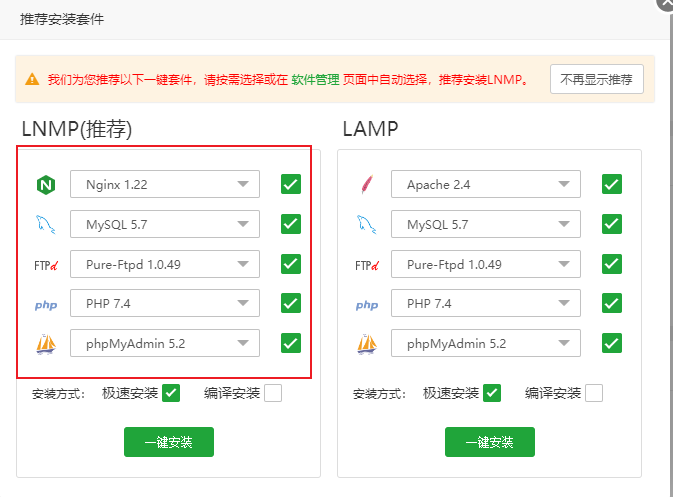Uncheck Pure-Ftpd 1.0.49 in LAMP
This screenshot has height=497, width=673.
[612, 264]
